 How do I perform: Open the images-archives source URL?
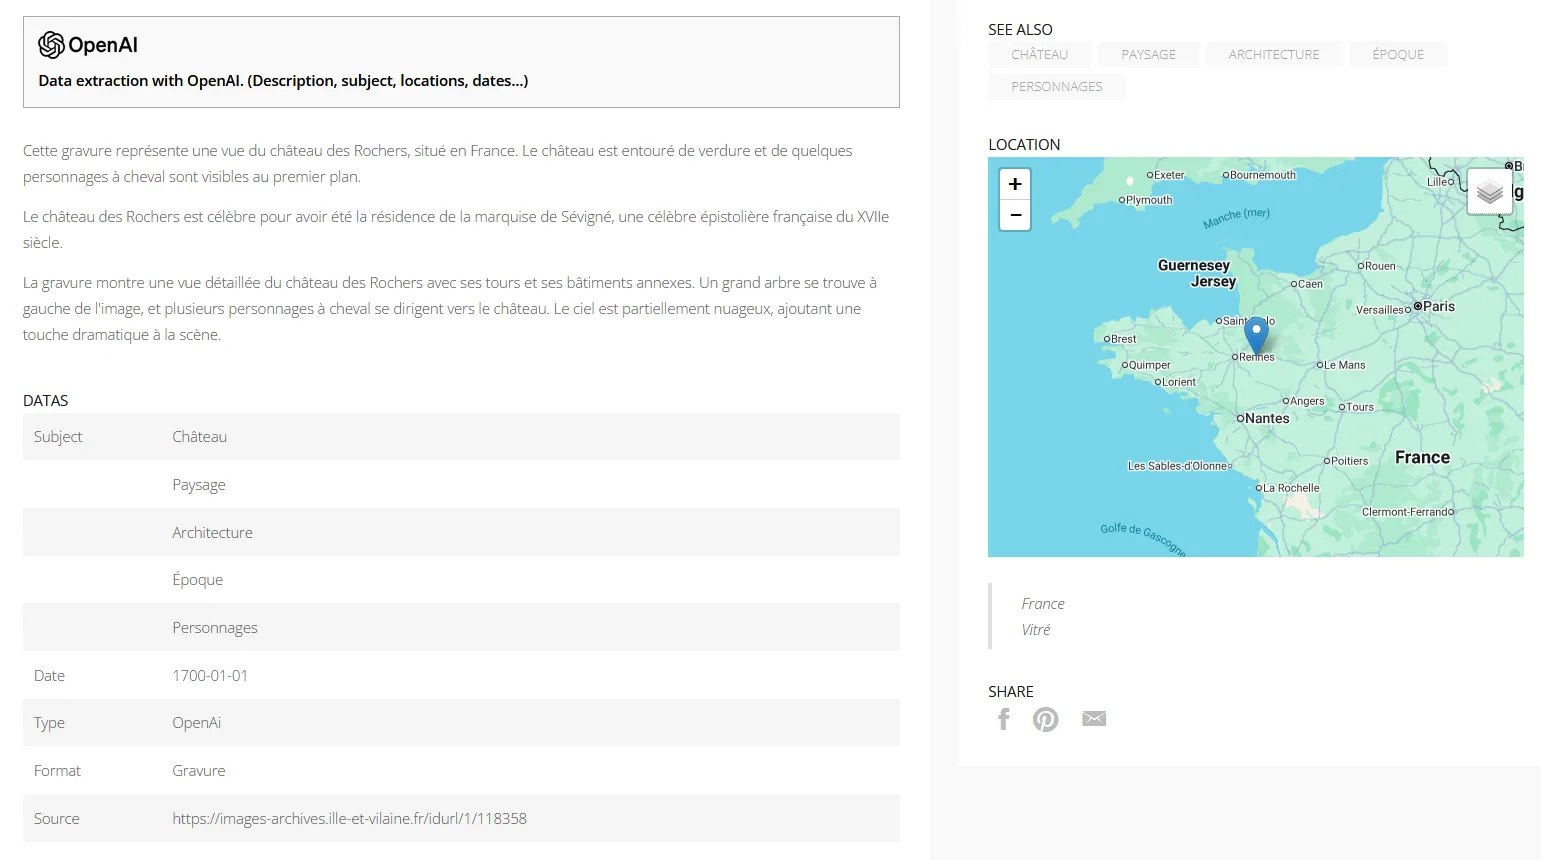point(349,818)
